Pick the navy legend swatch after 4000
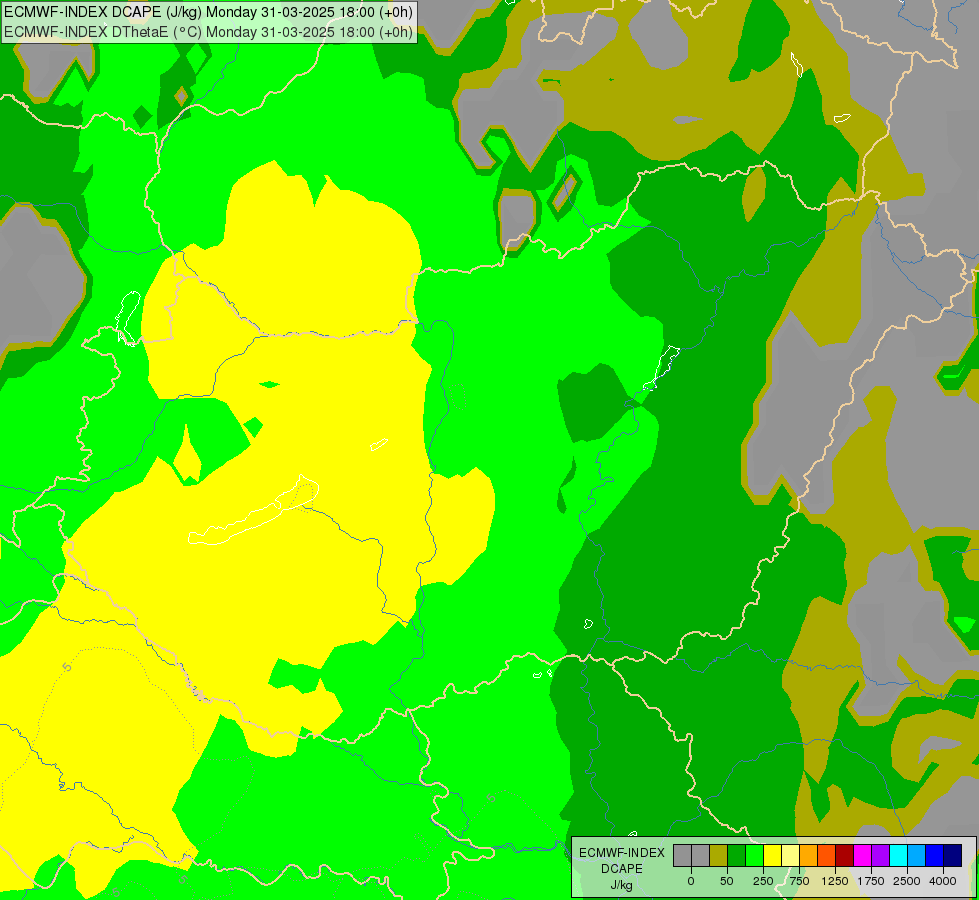979x900 pixels. click(x=952, y=856)
